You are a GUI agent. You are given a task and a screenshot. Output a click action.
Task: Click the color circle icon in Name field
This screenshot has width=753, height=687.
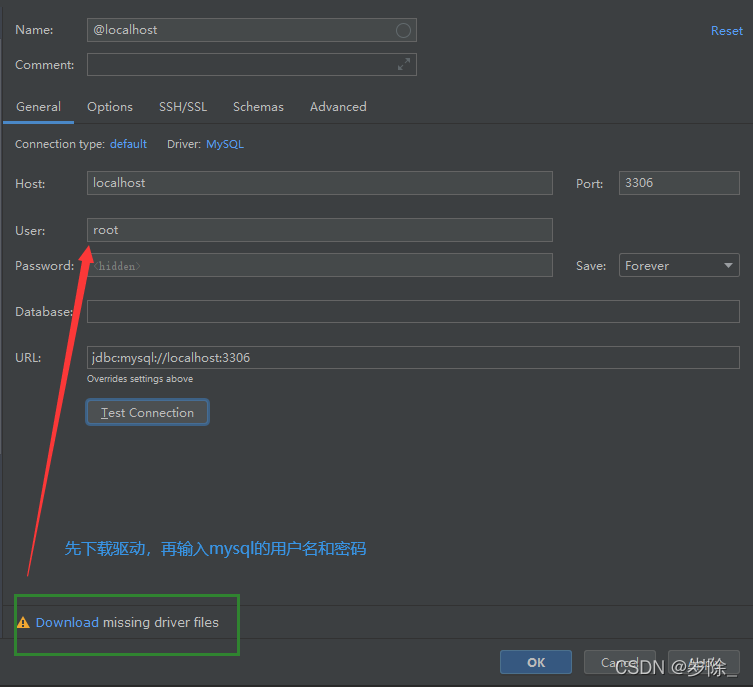pos(403,31)
